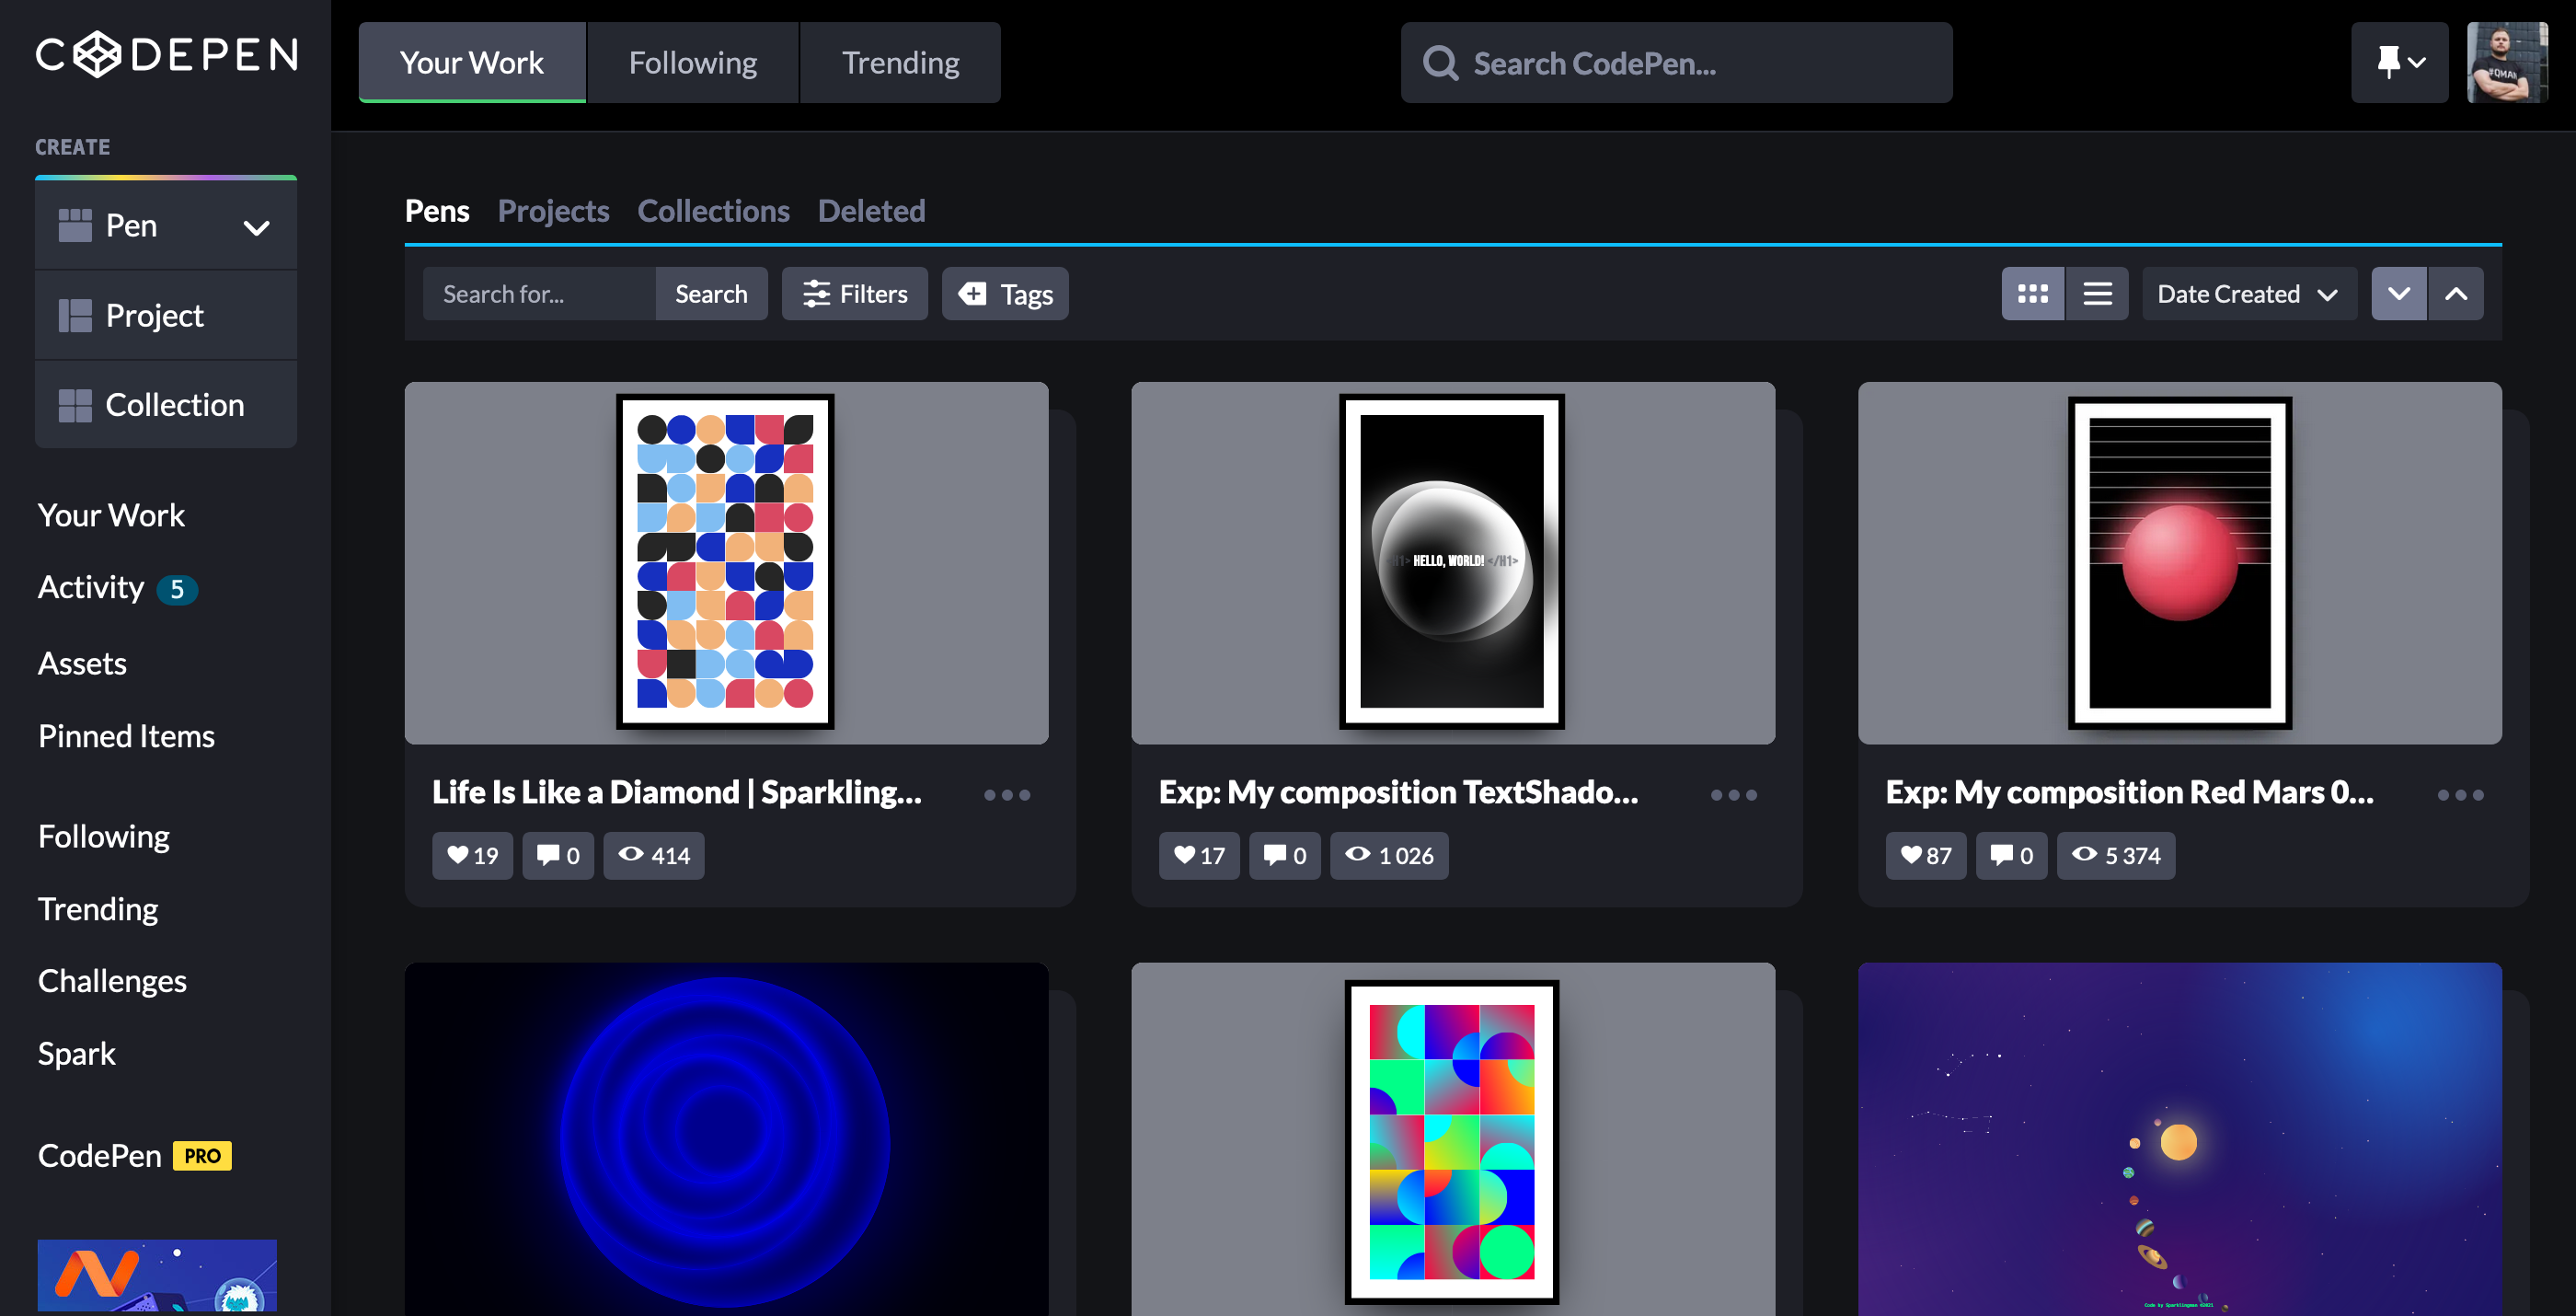Sort in descending order
Viewport: 2576px width, 1316px height.
tap(2399, 294)
